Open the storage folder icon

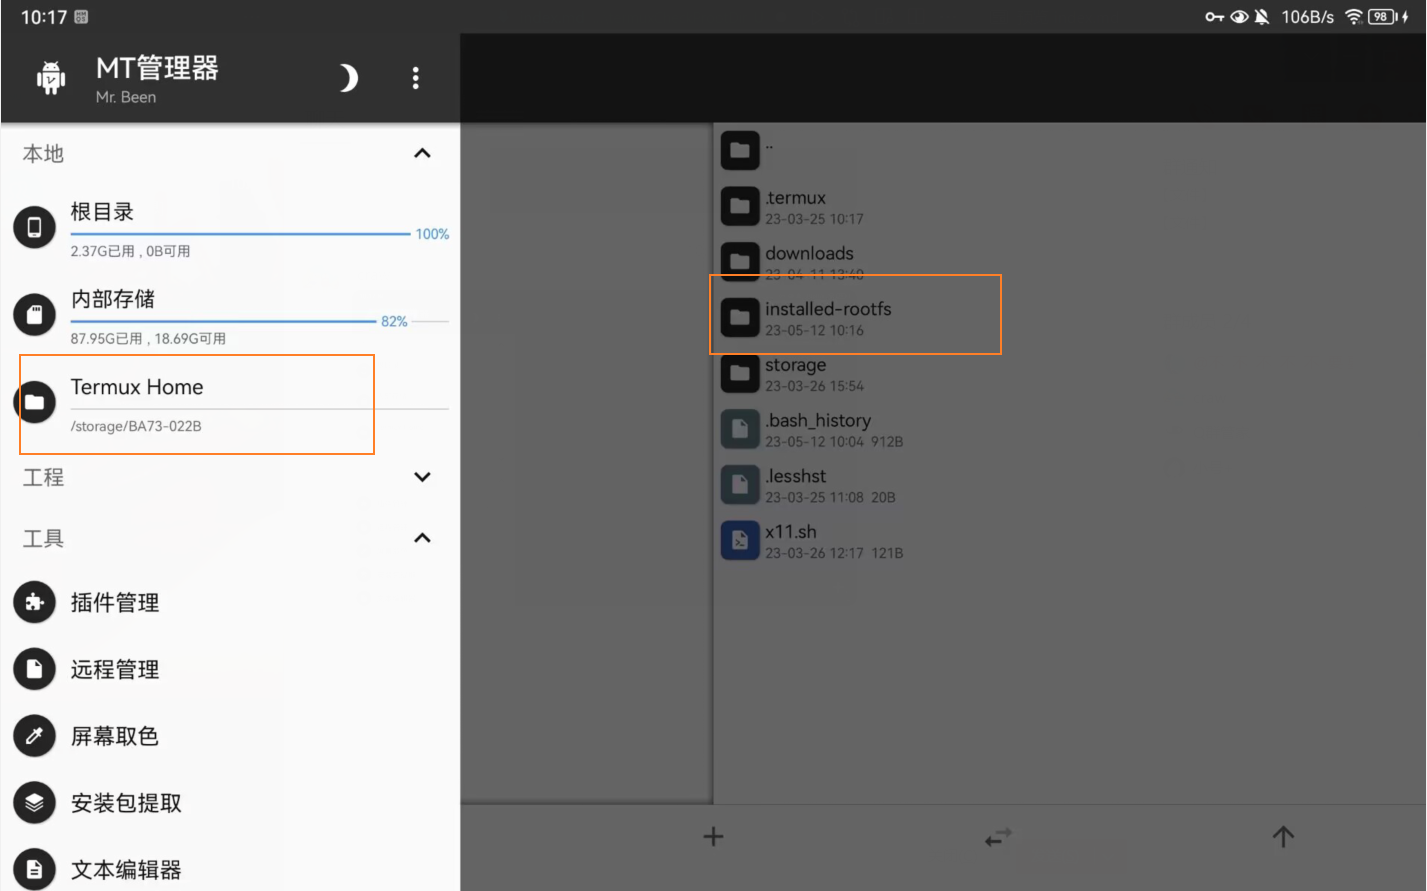(x=740, y=373)
